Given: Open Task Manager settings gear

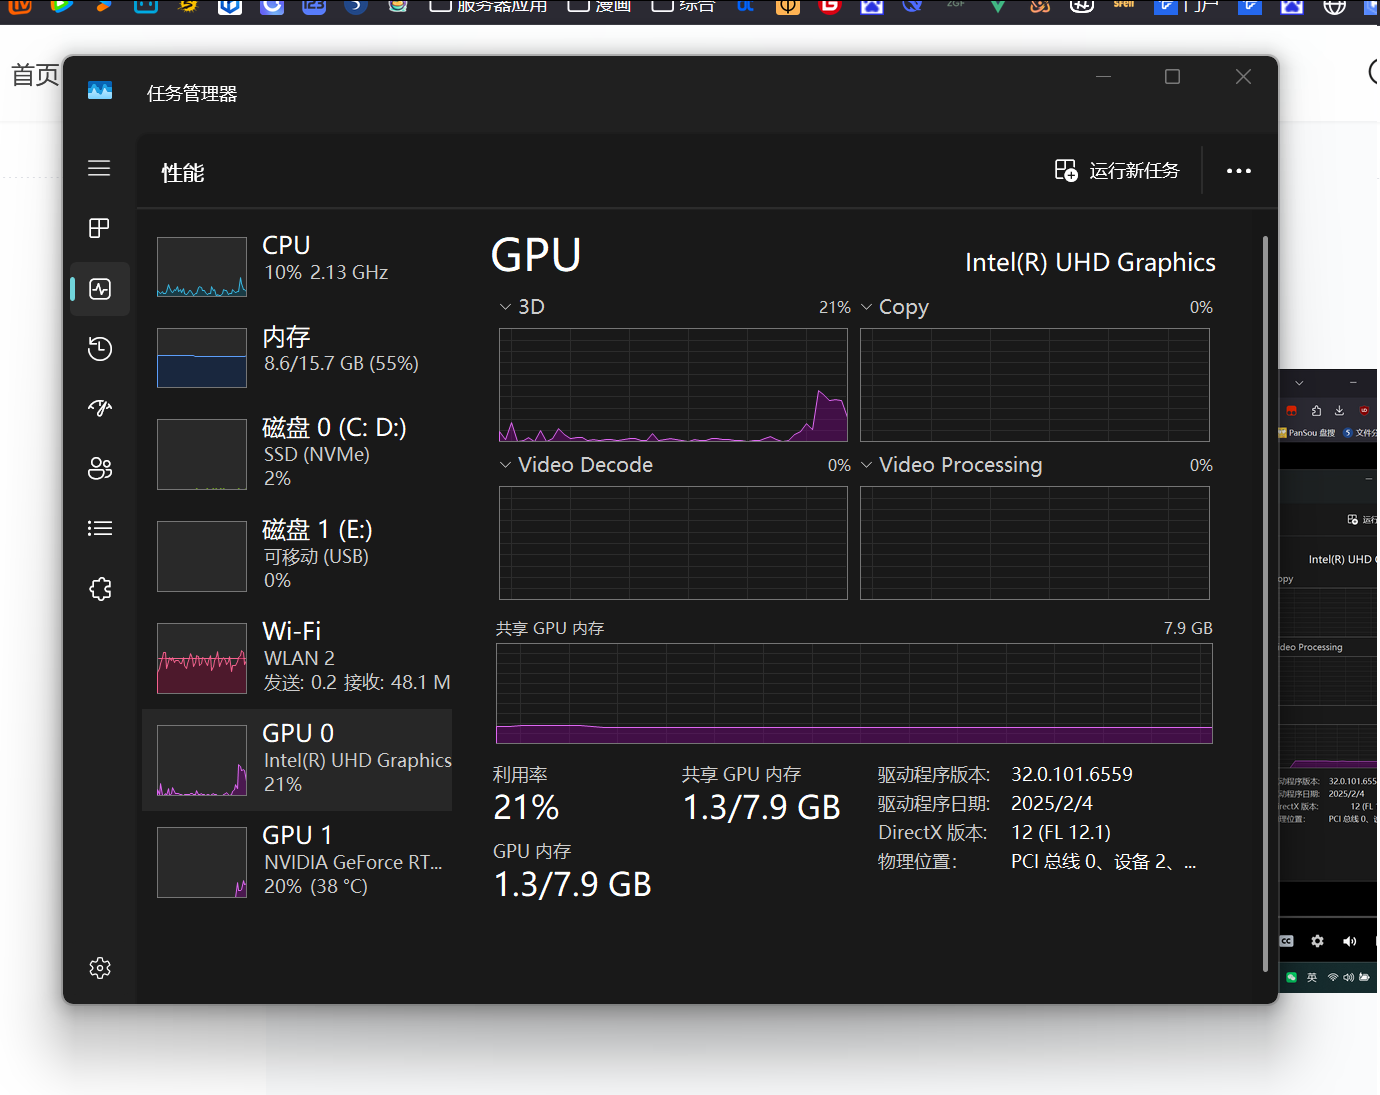Looking at the screenshot, I should (x=100, y=968).
